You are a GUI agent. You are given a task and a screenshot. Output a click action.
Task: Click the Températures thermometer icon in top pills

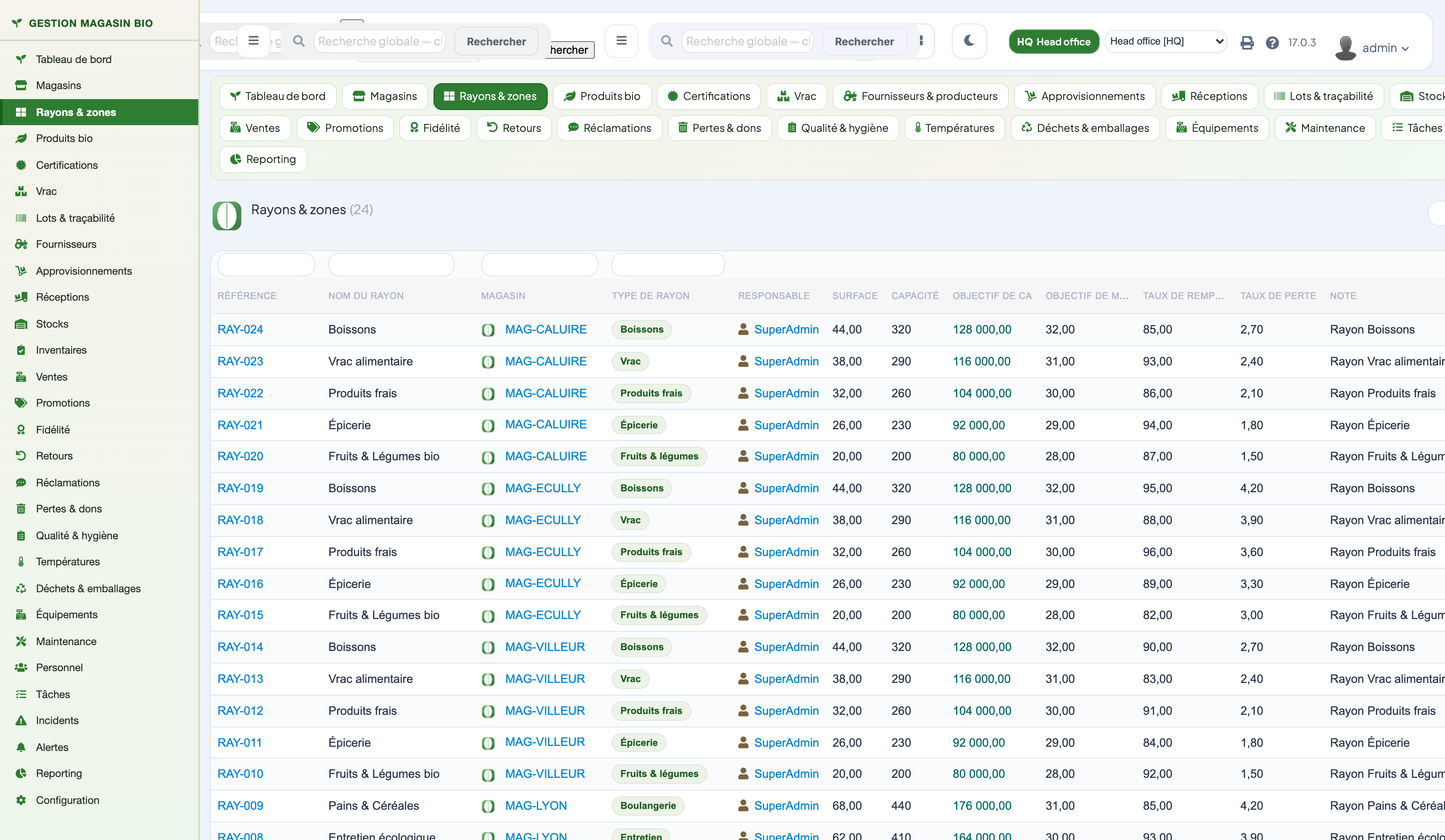point(916,128)
